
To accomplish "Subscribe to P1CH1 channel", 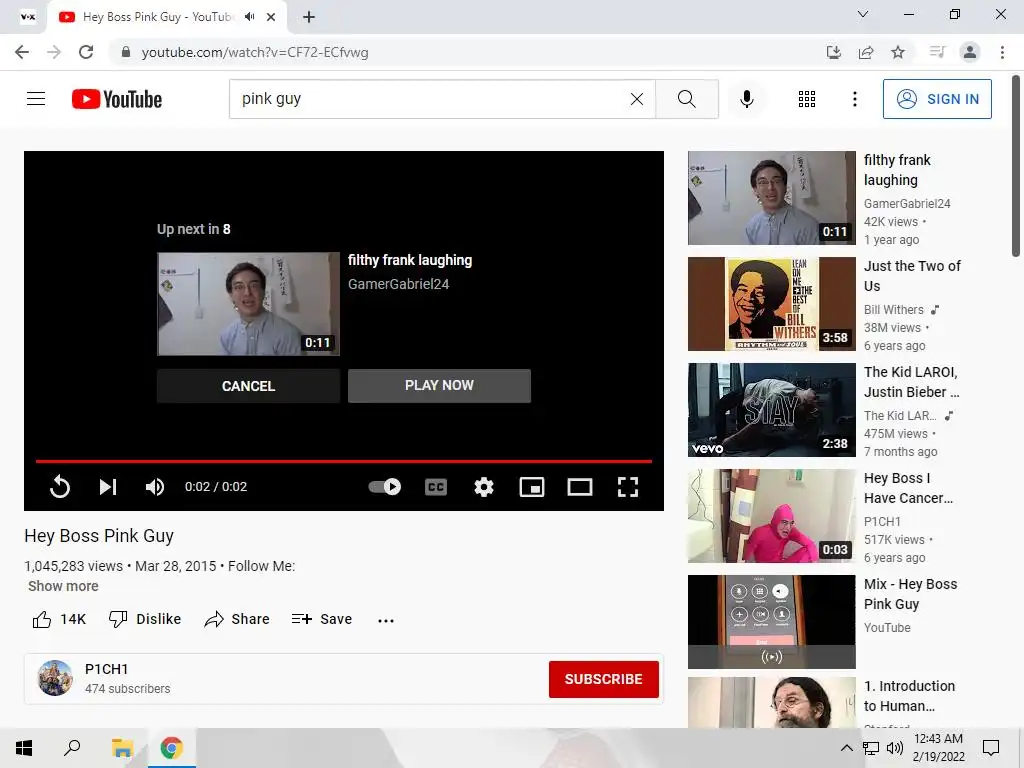I will [x=603, y=679].
